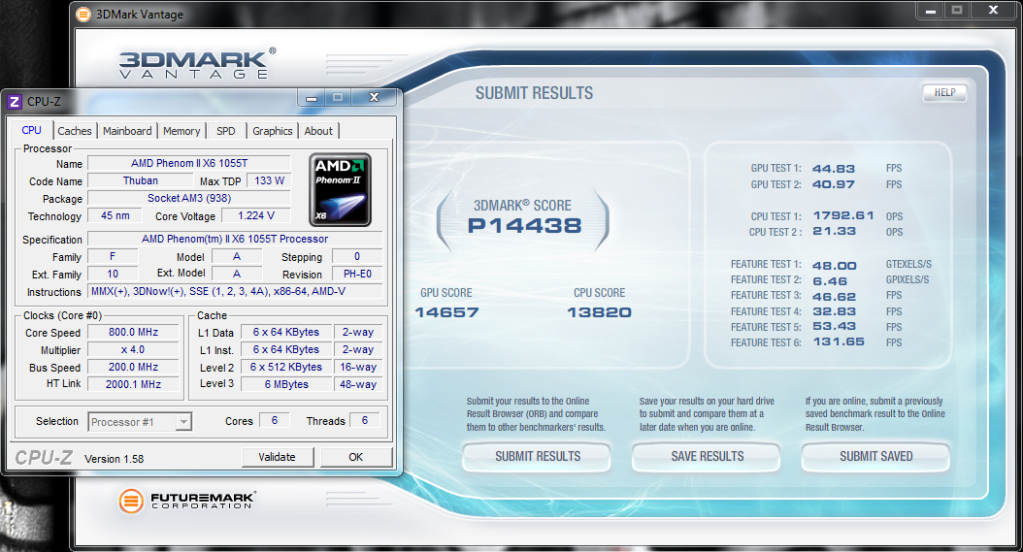Click the Validate button in CPU-Z
Screen dimensions: 1023x552
click(277, 457)
